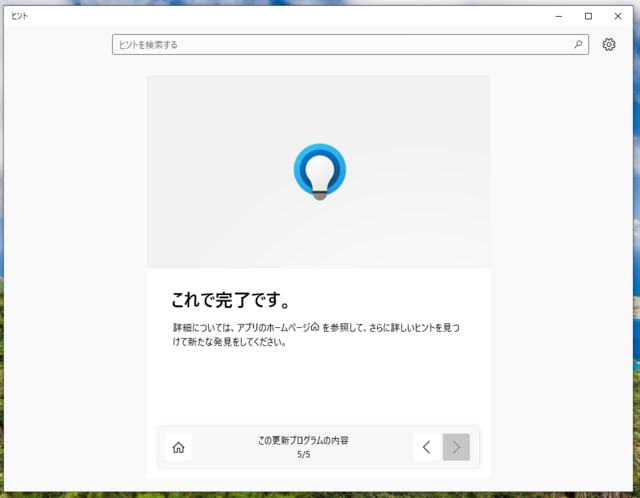Viewport: 640px width, 498px height.
Task: Click the lightbulb tips illustration
Action: (320, 171)
